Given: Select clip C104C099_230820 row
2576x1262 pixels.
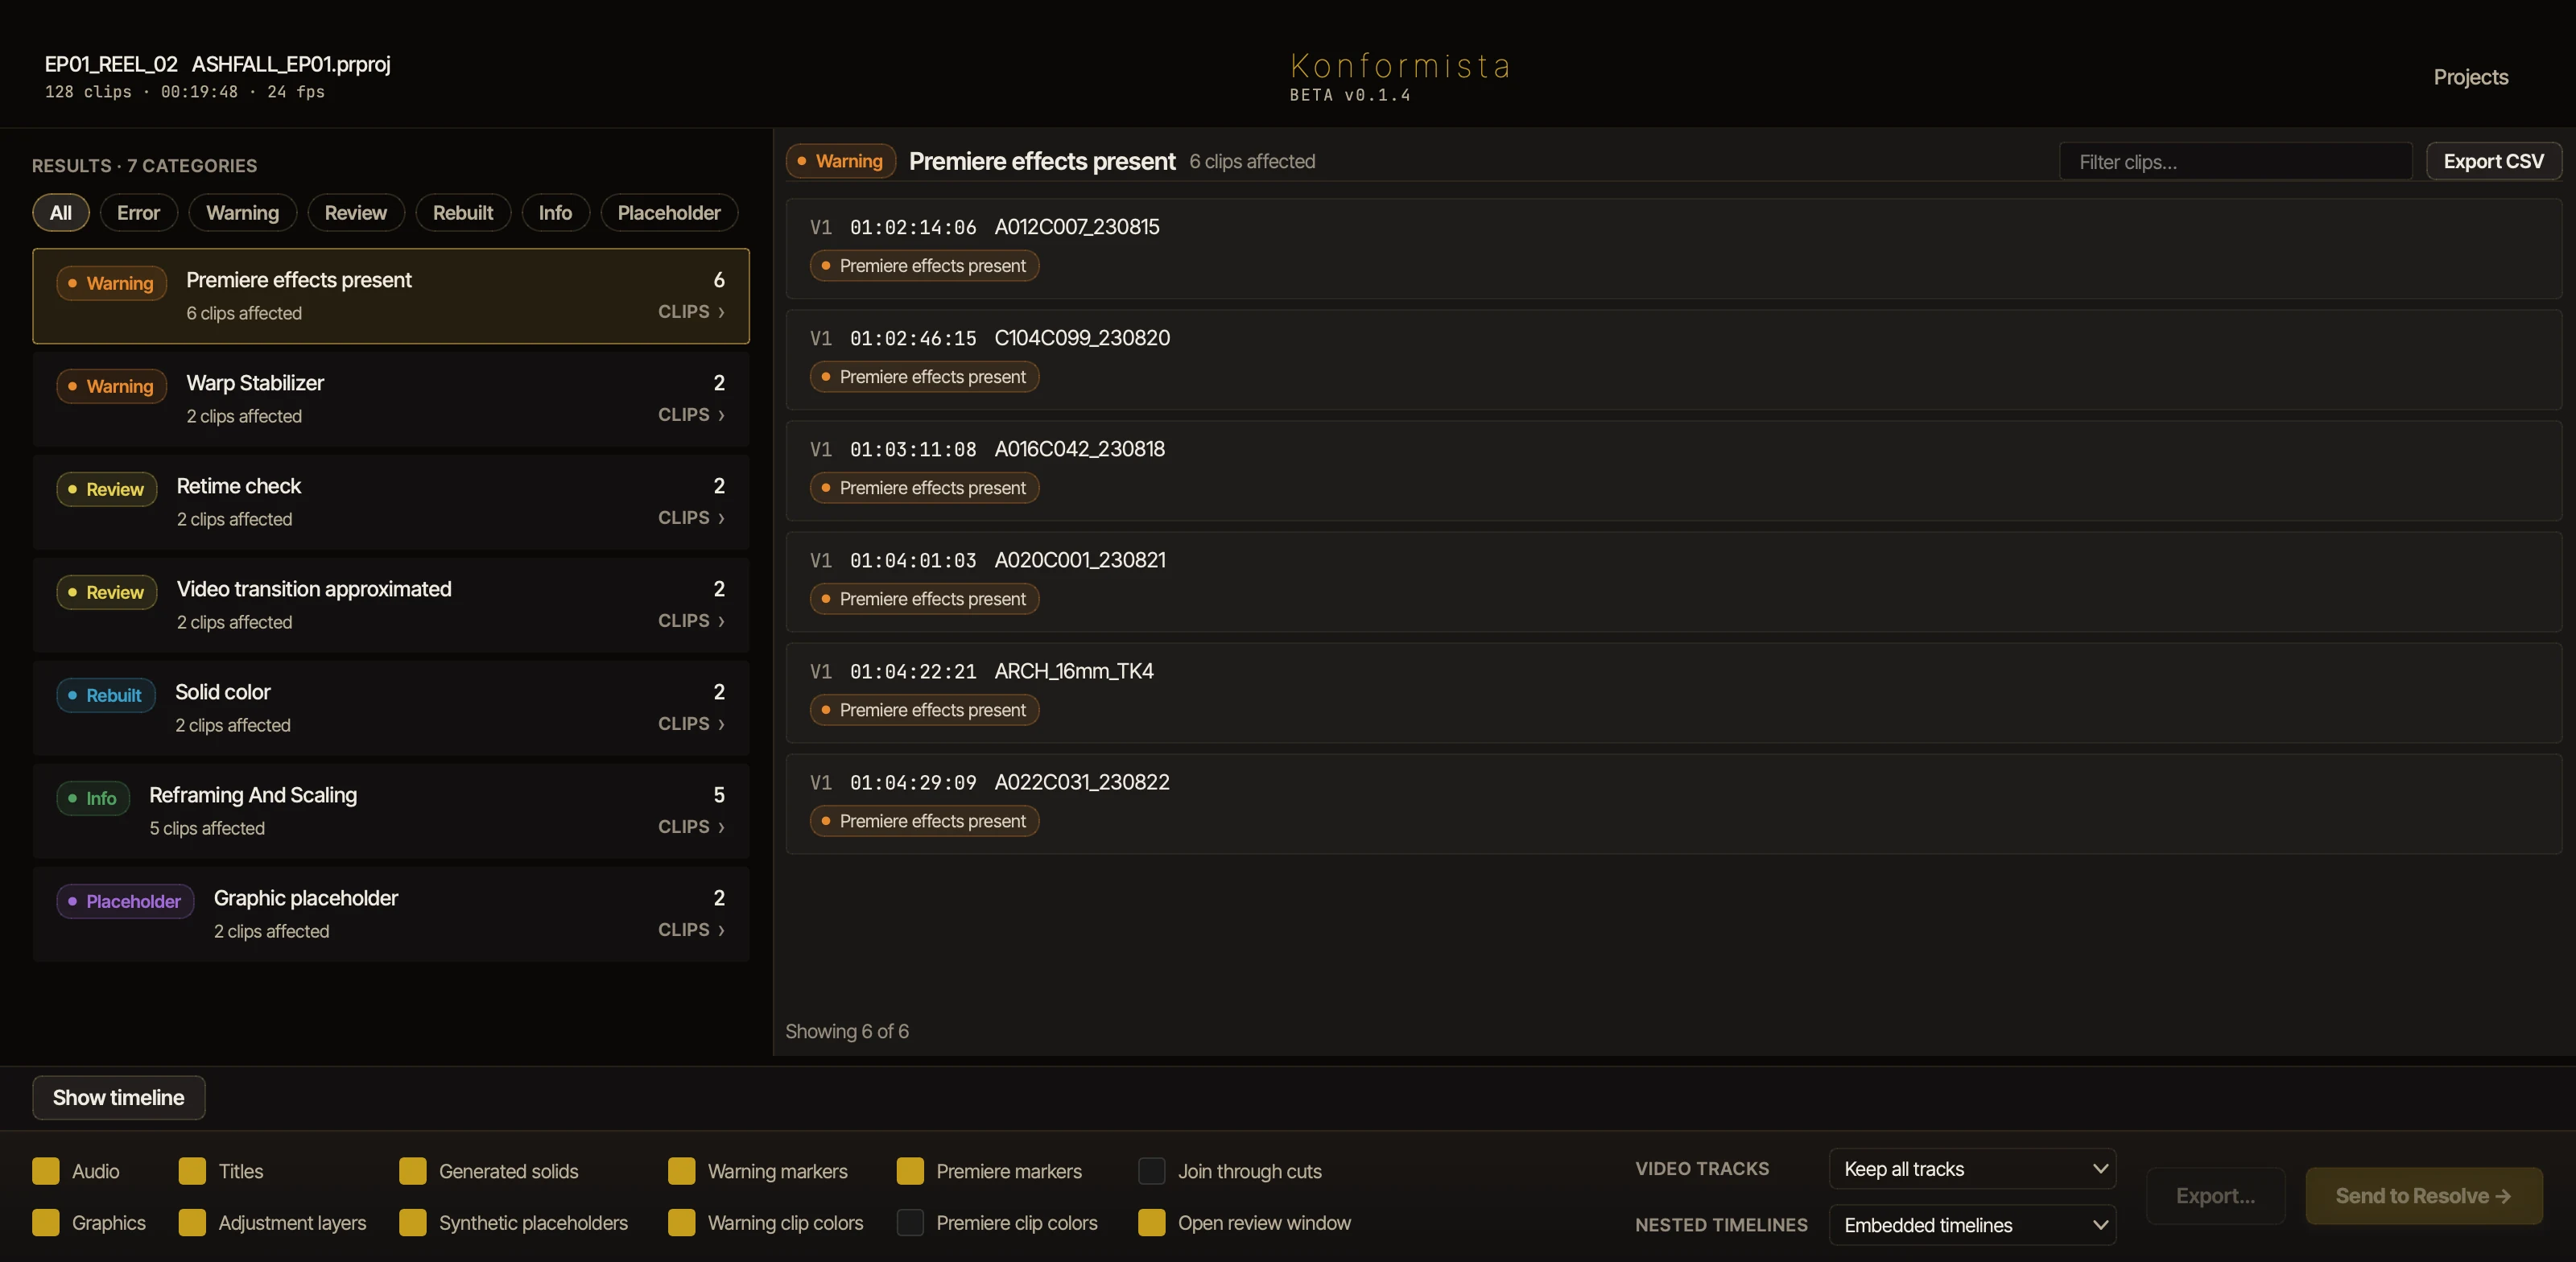Looking at the screenshot, I should [1674, 360].
